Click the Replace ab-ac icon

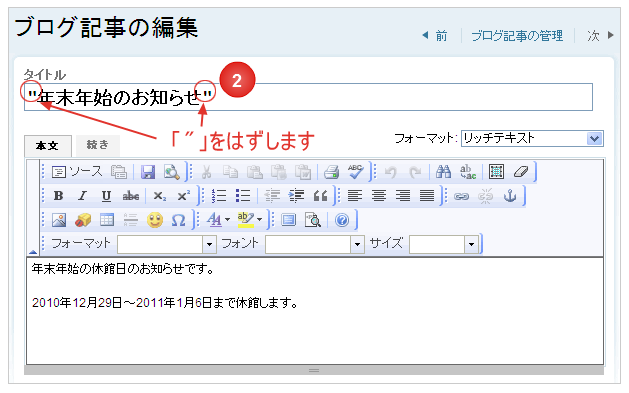(x=468, y=172)
